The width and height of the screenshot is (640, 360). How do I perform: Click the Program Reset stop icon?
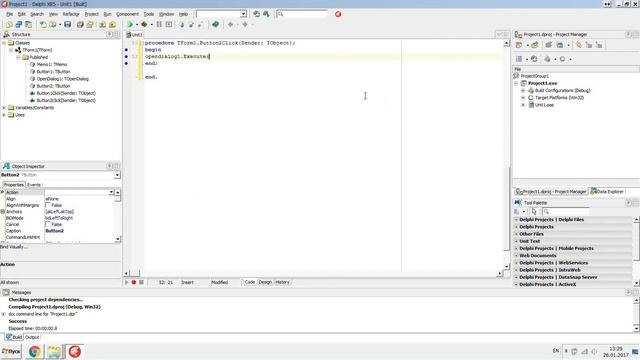[169, 24]
